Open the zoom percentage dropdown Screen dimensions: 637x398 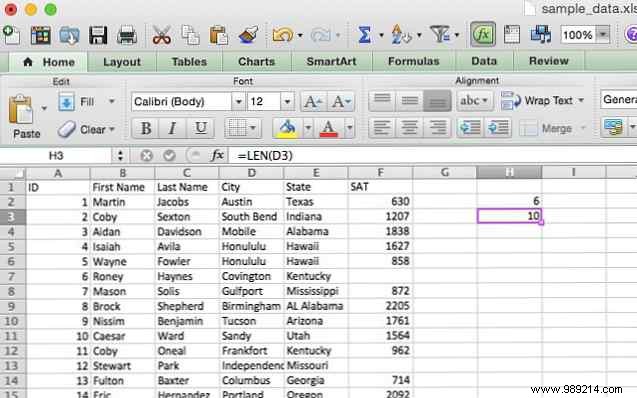[603, 35]
